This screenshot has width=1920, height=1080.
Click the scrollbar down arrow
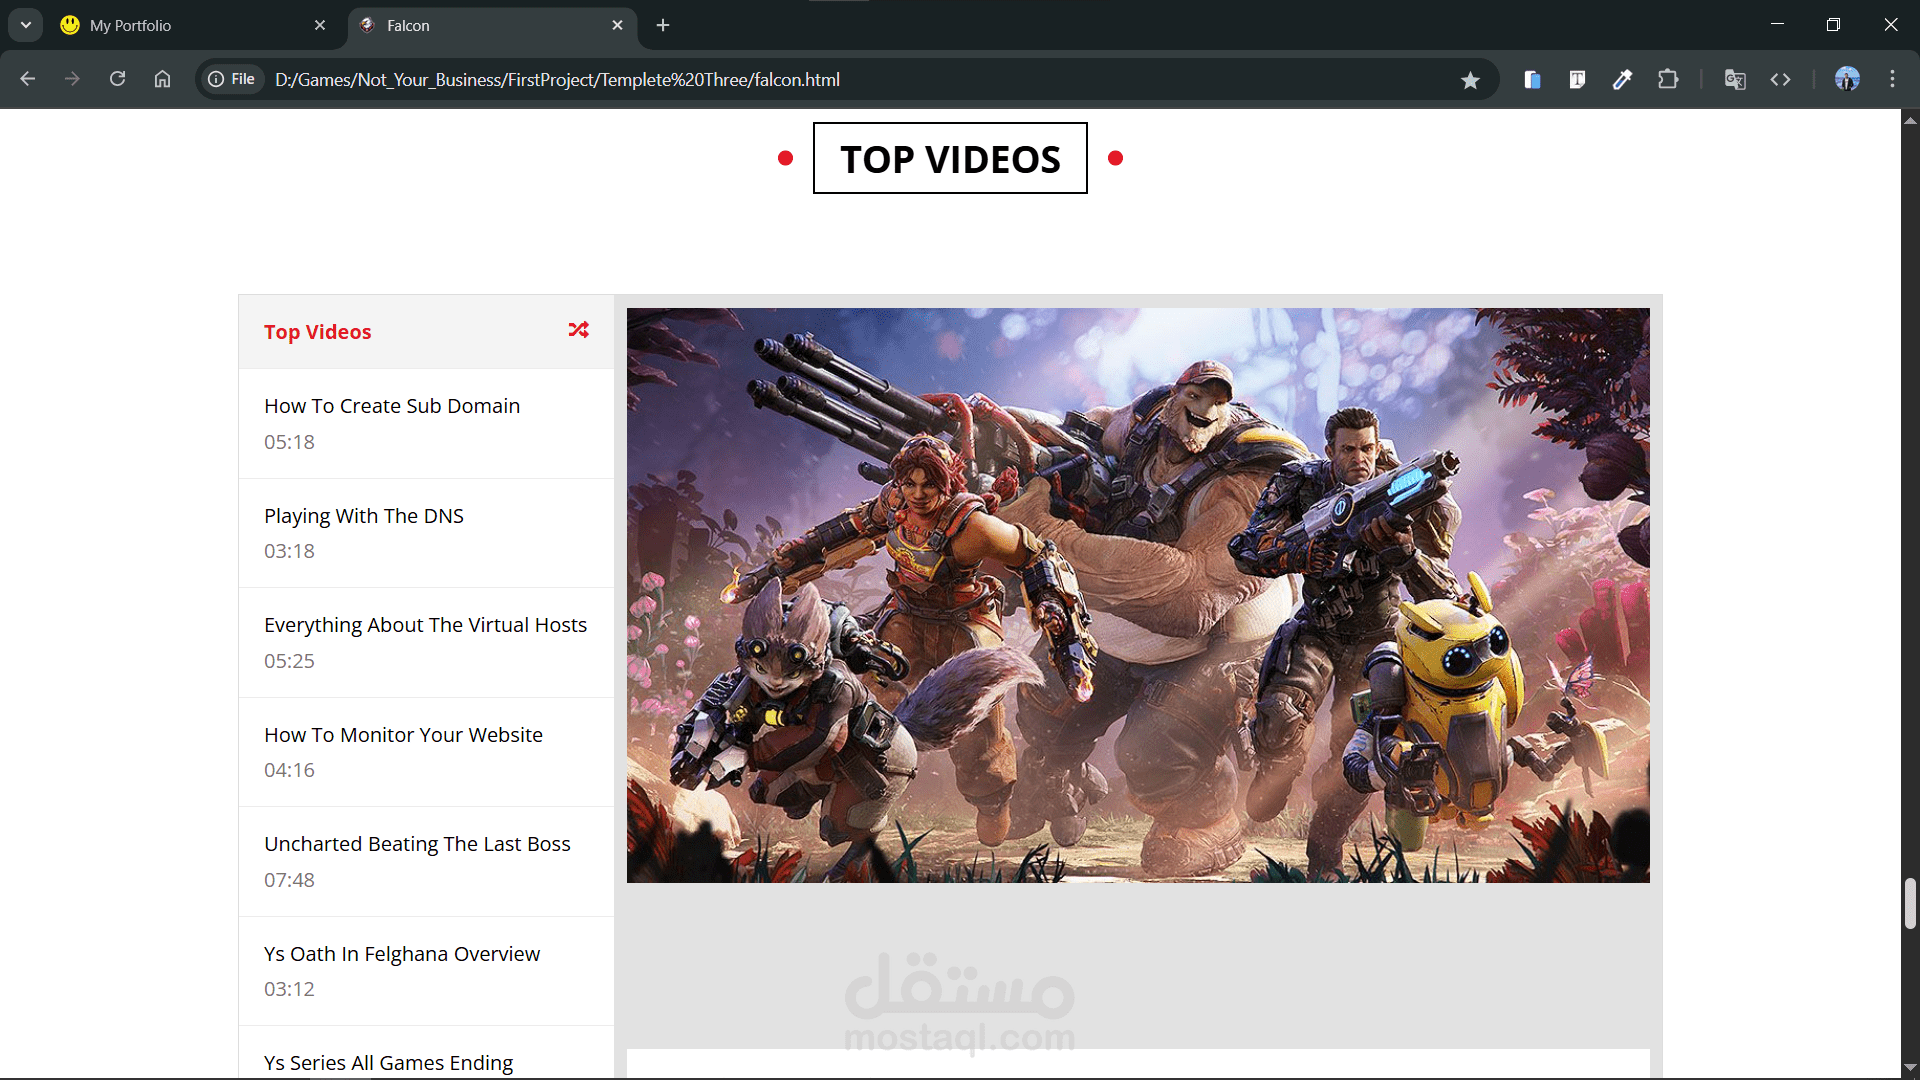pyautogui.click(x=1910, y=1067)
